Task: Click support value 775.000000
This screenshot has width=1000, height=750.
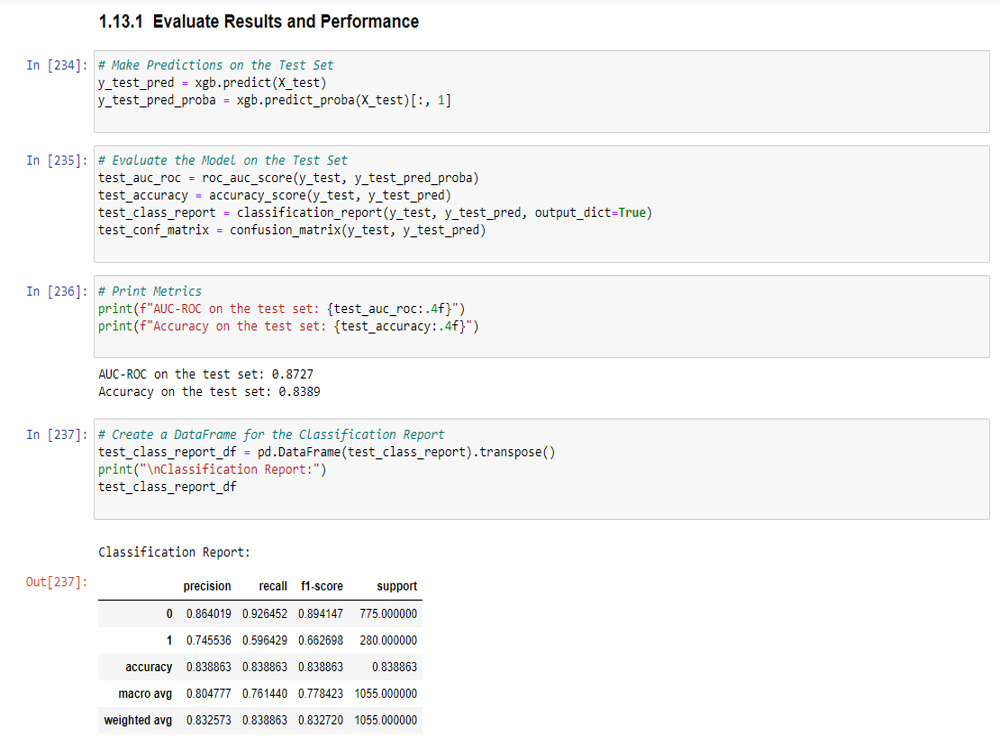Action: (x=388, y=614)
